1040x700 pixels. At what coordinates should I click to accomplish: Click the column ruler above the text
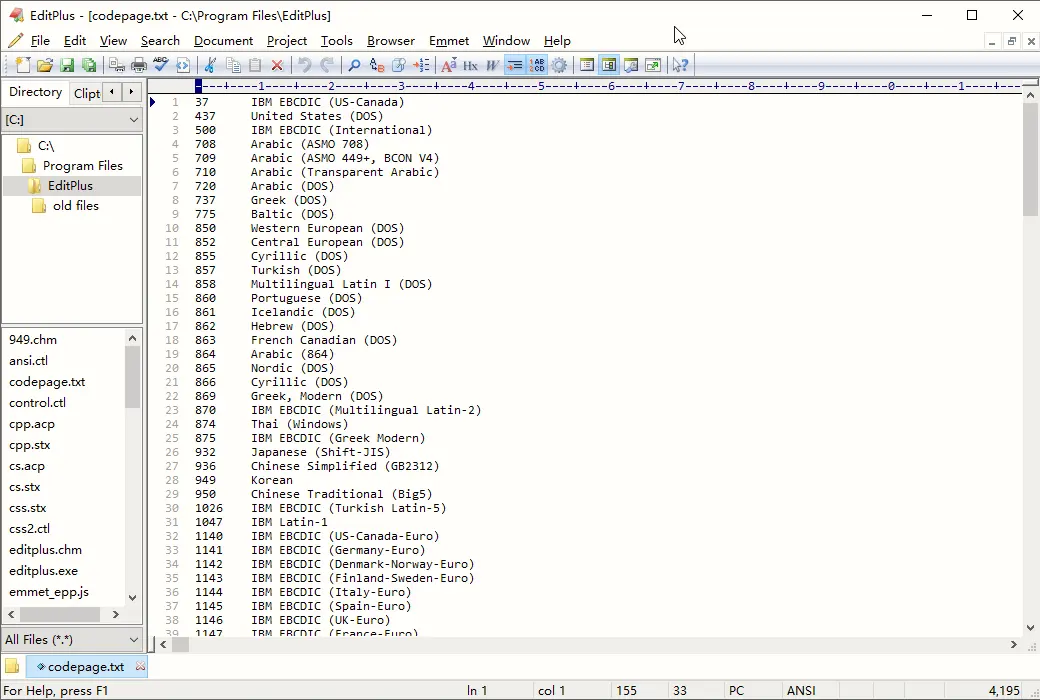click(608, 86)
